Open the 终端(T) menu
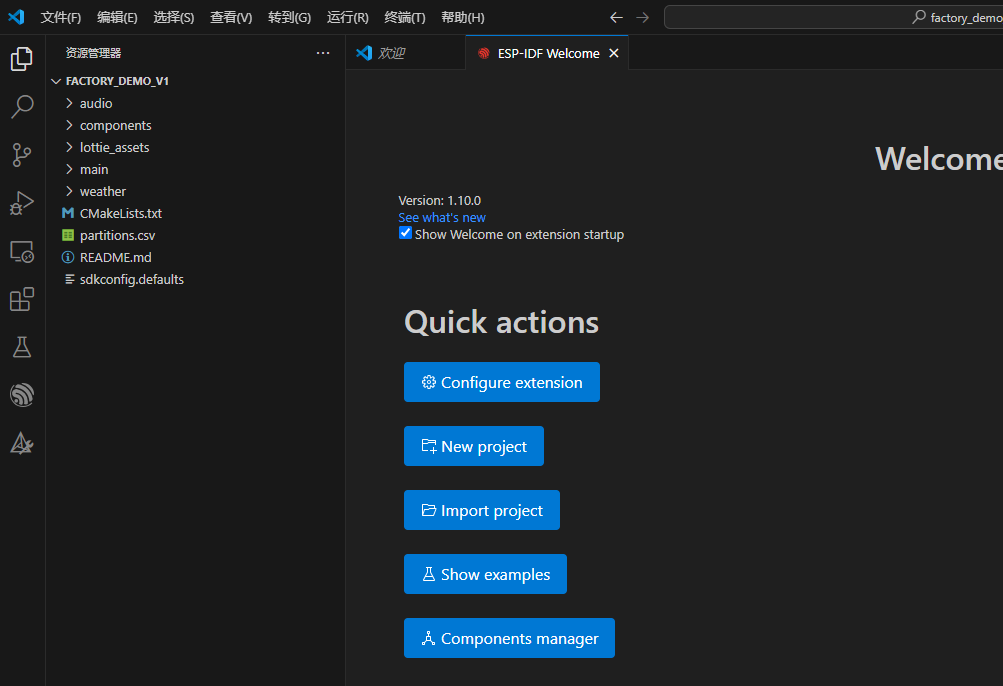 [405, 17]
